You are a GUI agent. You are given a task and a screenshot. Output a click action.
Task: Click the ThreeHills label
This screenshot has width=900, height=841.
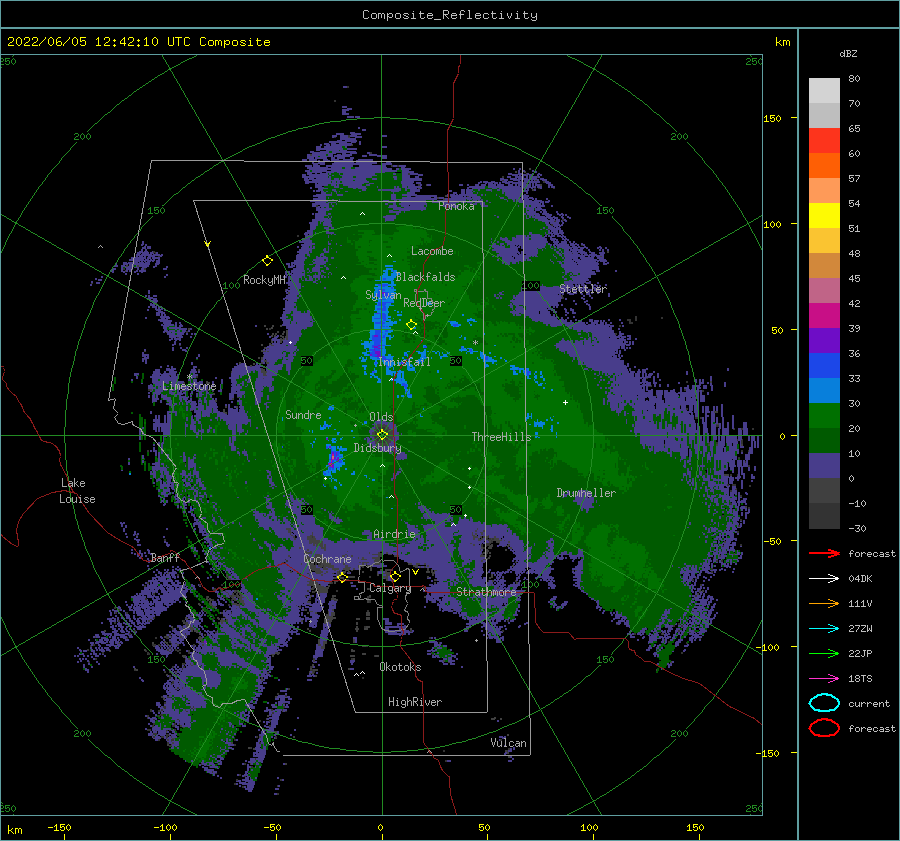(501, 437)
